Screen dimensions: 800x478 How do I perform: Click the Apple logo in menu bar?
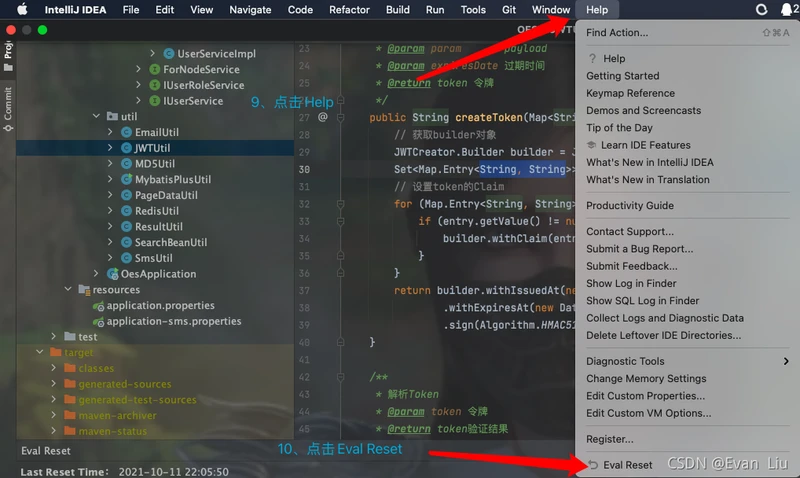click(22, 10)
